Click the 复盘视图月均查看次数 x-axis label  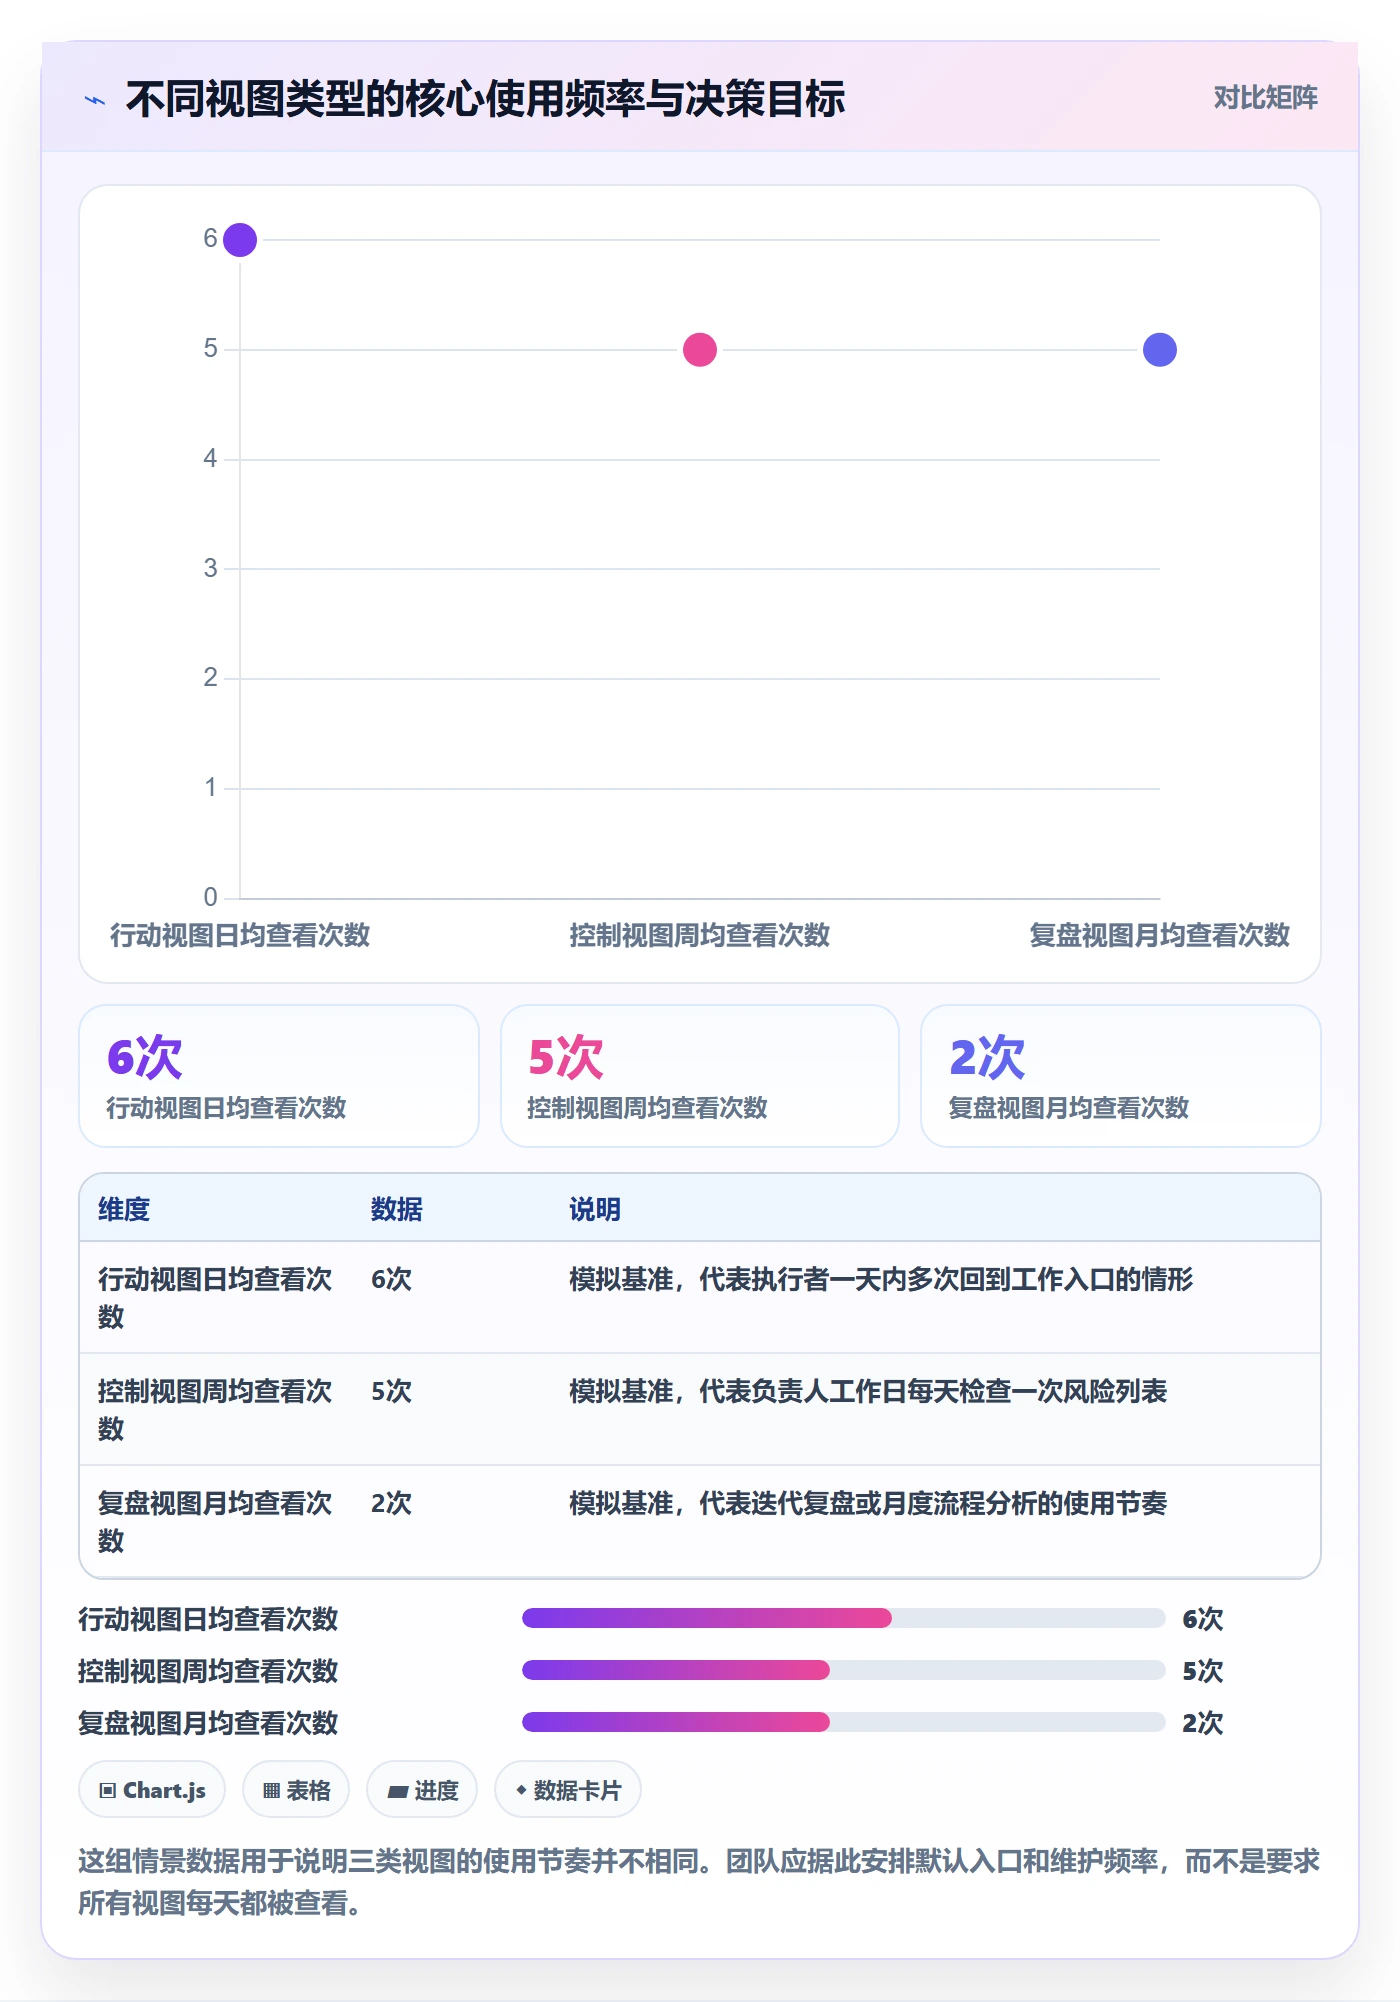[x=1160, y=935]
